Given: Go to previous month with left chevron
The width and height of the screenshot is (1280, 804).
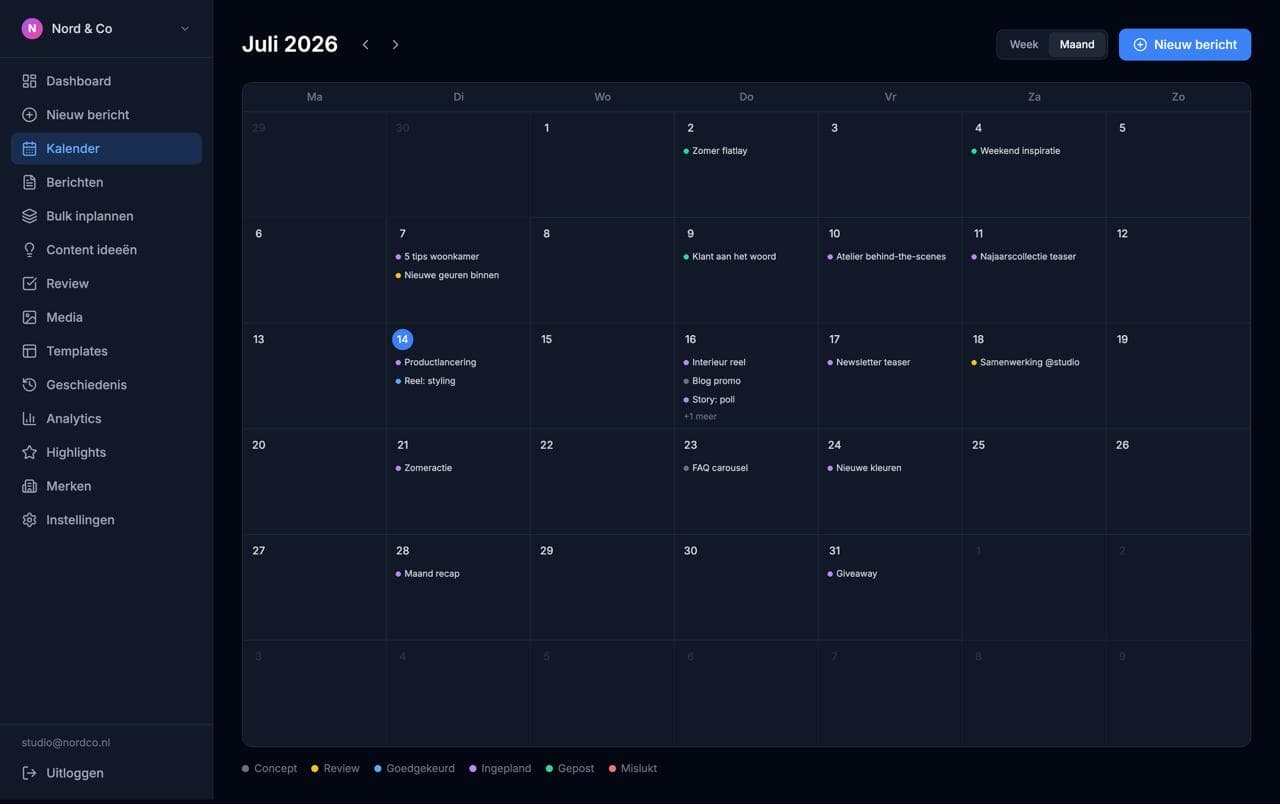Looking at the screenshot, I should [x=365, y=45].
